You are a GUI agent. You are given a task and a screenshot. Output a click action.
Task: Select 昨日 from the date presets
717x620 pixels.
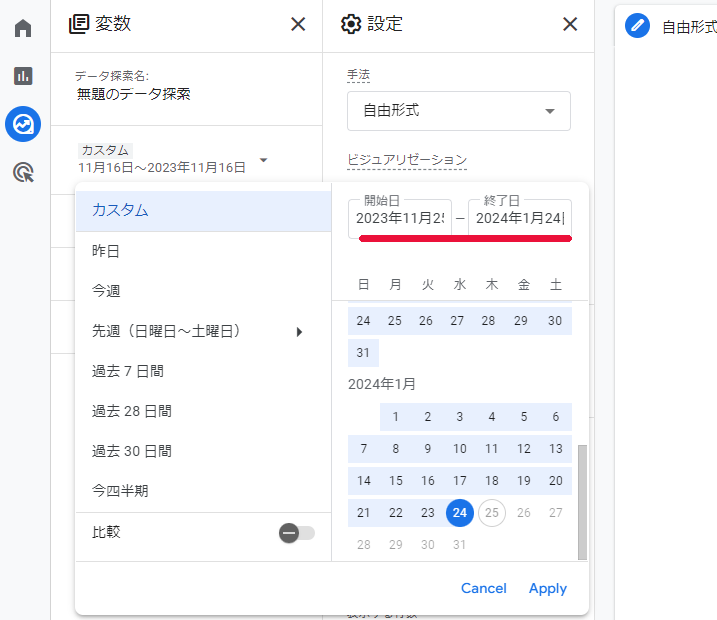(x=106, y=251)
